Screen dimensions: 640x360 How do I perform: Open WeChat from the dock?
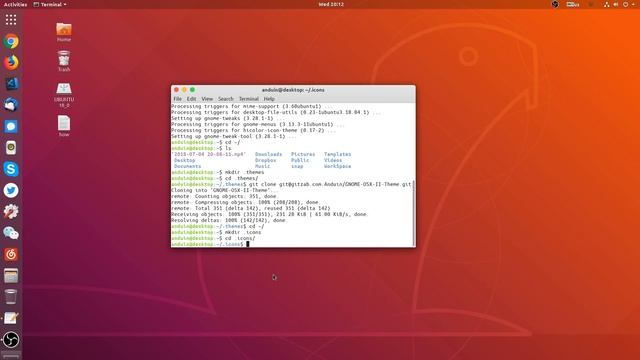tap(11, 233)
